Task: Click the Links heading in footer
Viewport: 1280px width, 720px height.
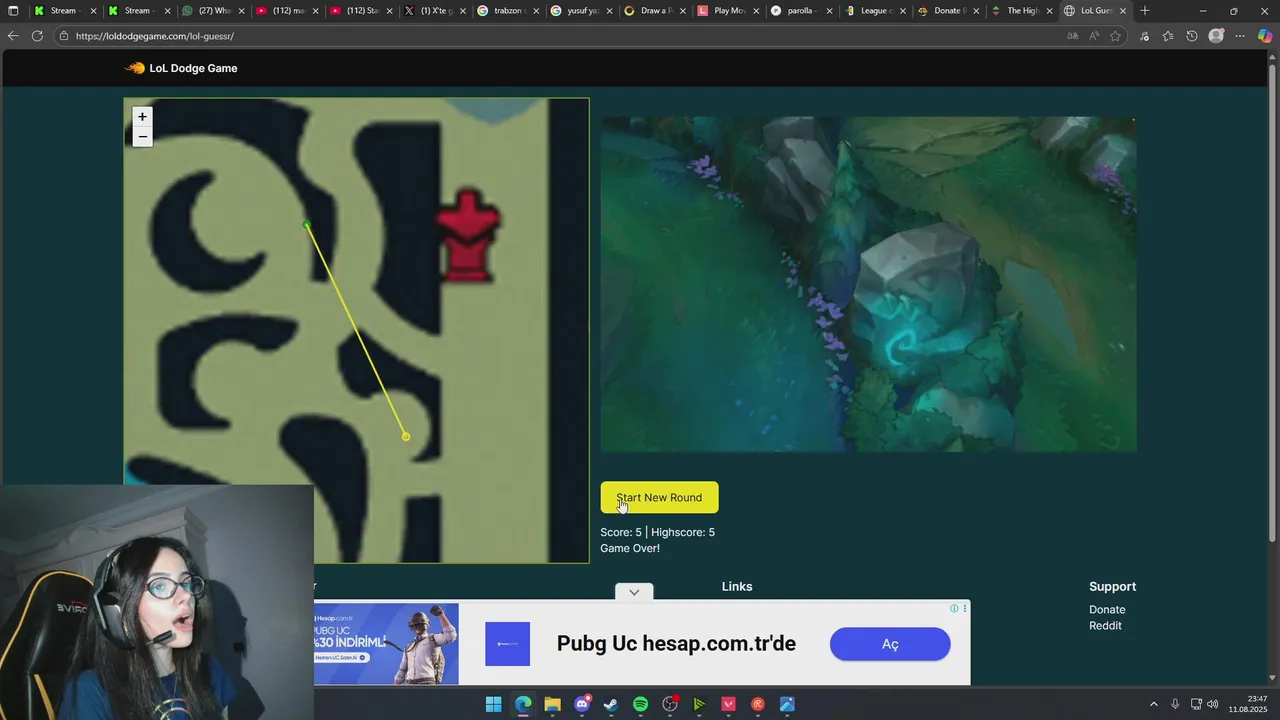Action: point(737,587)
